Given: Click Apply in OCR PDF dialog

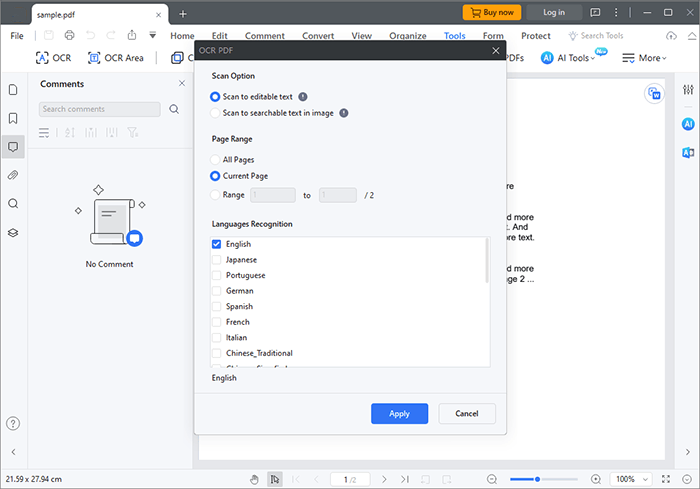Looking at the screenshot, I should (x=399, y=414).
